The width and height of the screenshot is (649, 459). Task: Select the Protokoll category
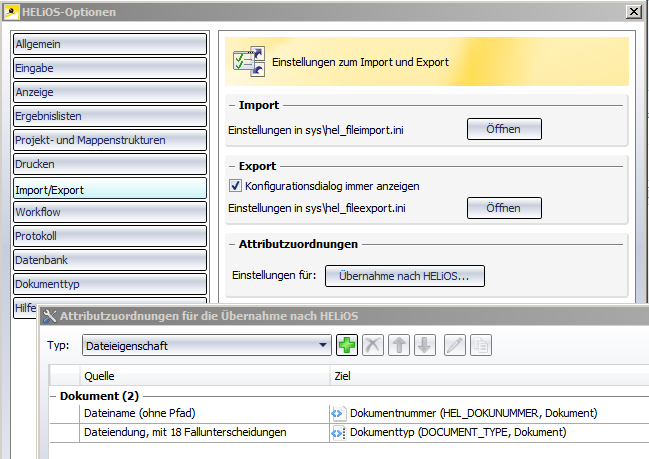tap(110, 236)
